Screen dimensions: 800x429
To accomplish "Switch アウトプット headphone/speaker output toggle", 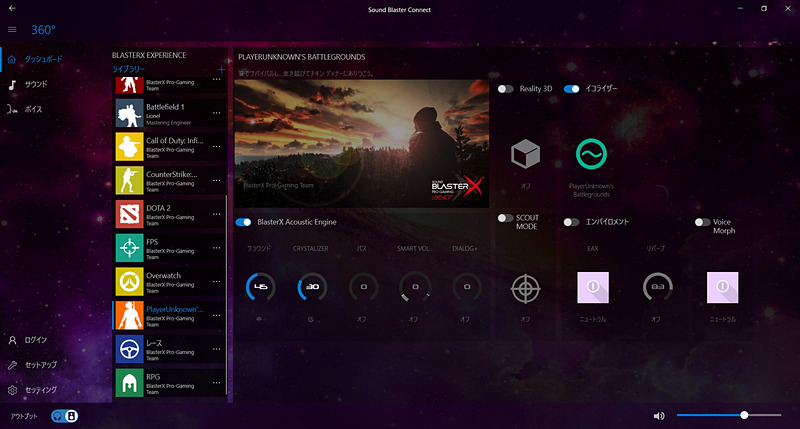I will pos(65,416).
